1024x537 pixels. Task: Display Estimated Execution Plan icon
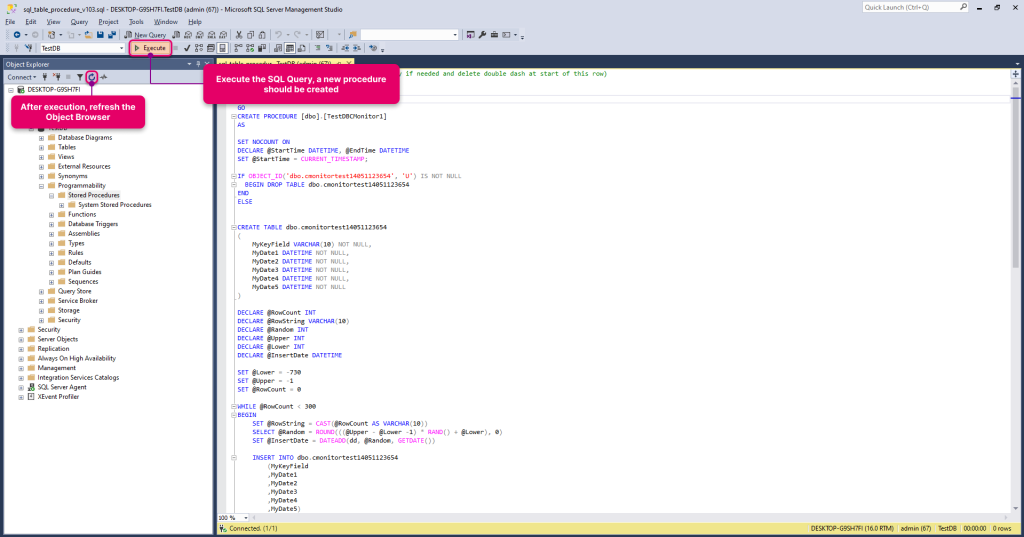point(199,48)
